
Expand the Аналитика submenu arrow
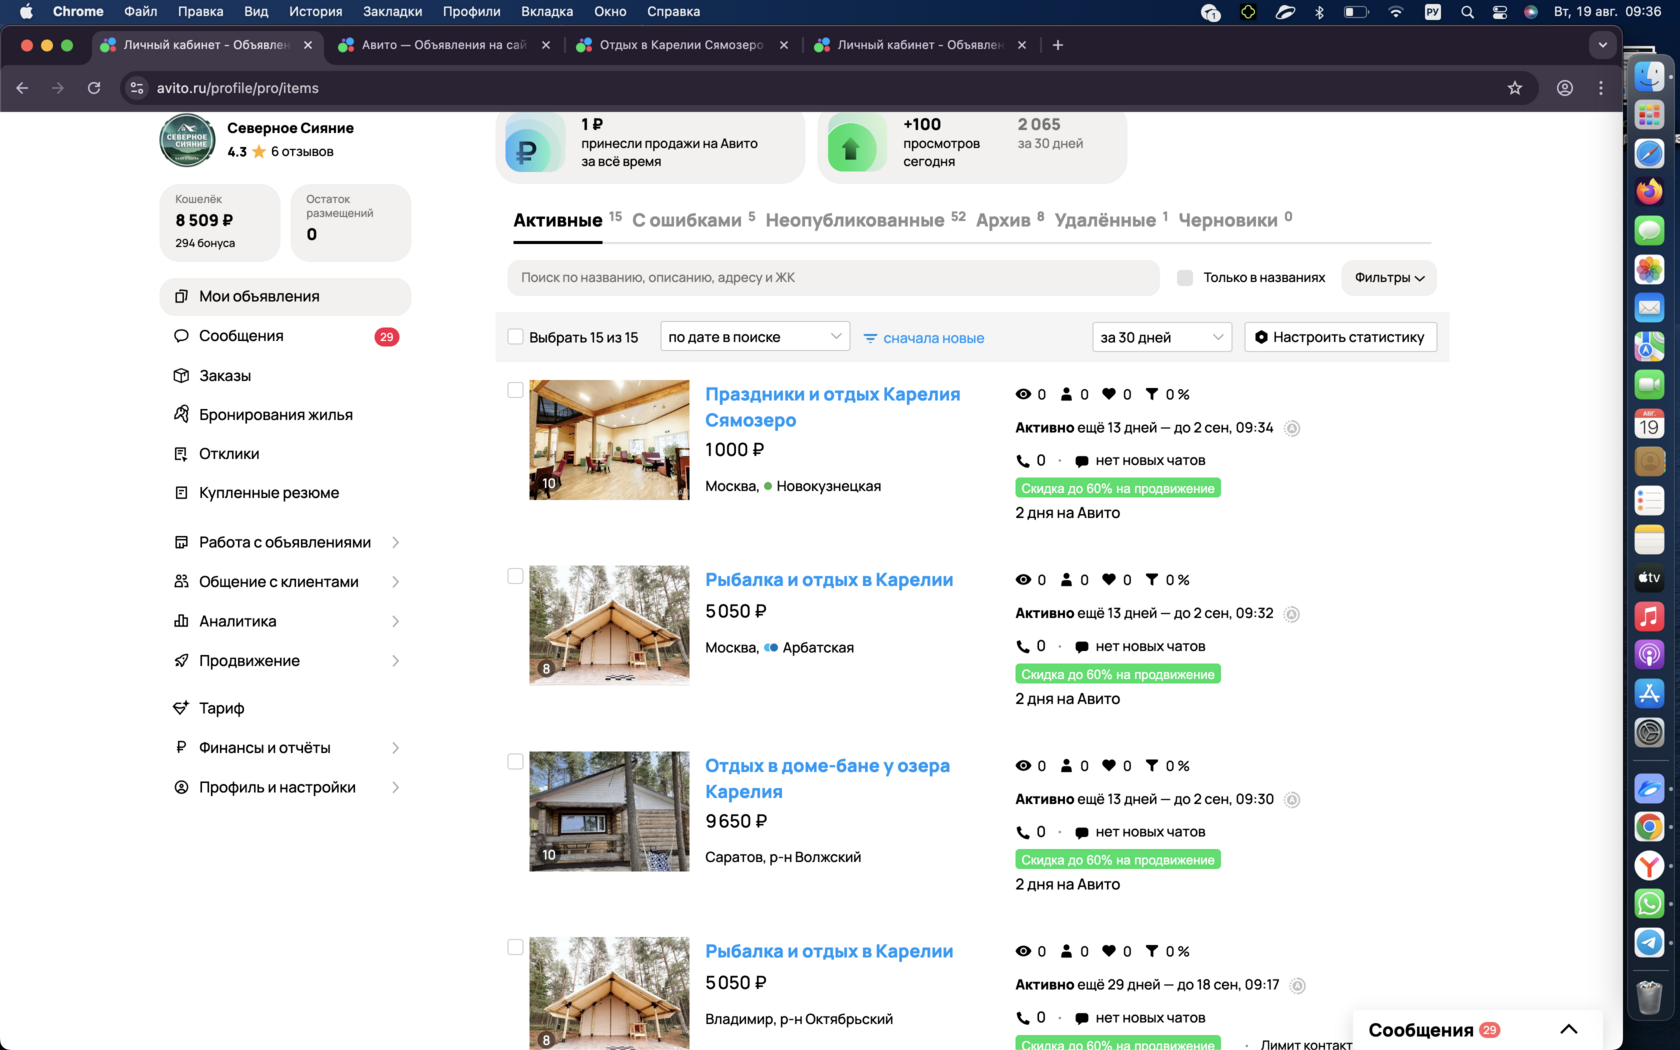click(x=396, y=621)
